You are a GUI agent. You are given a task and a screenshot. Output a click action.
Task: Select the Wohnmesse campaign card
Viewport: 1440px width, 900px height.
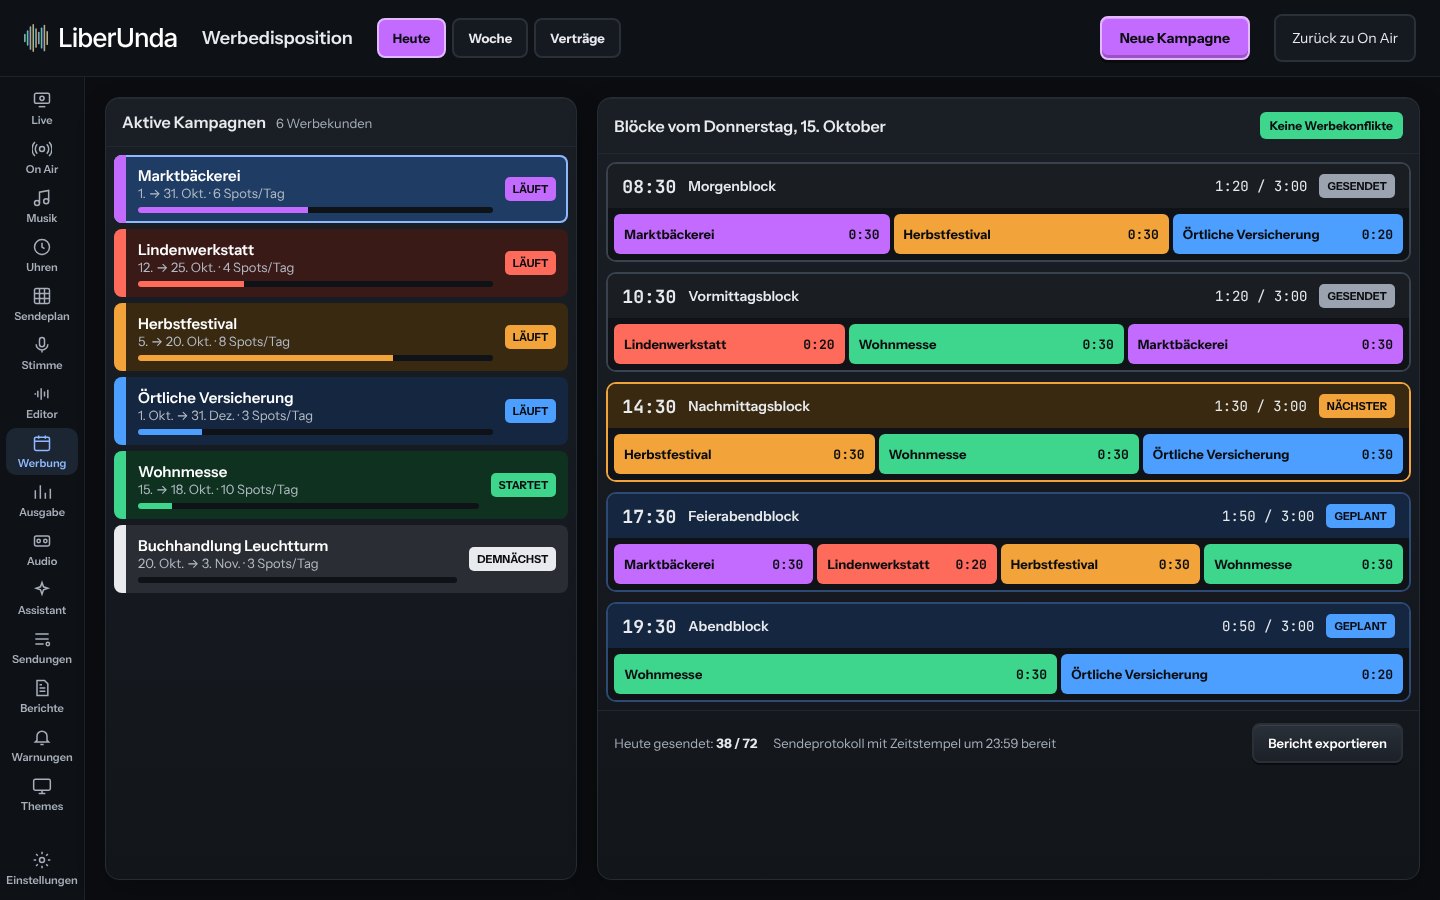click(341, 485)
